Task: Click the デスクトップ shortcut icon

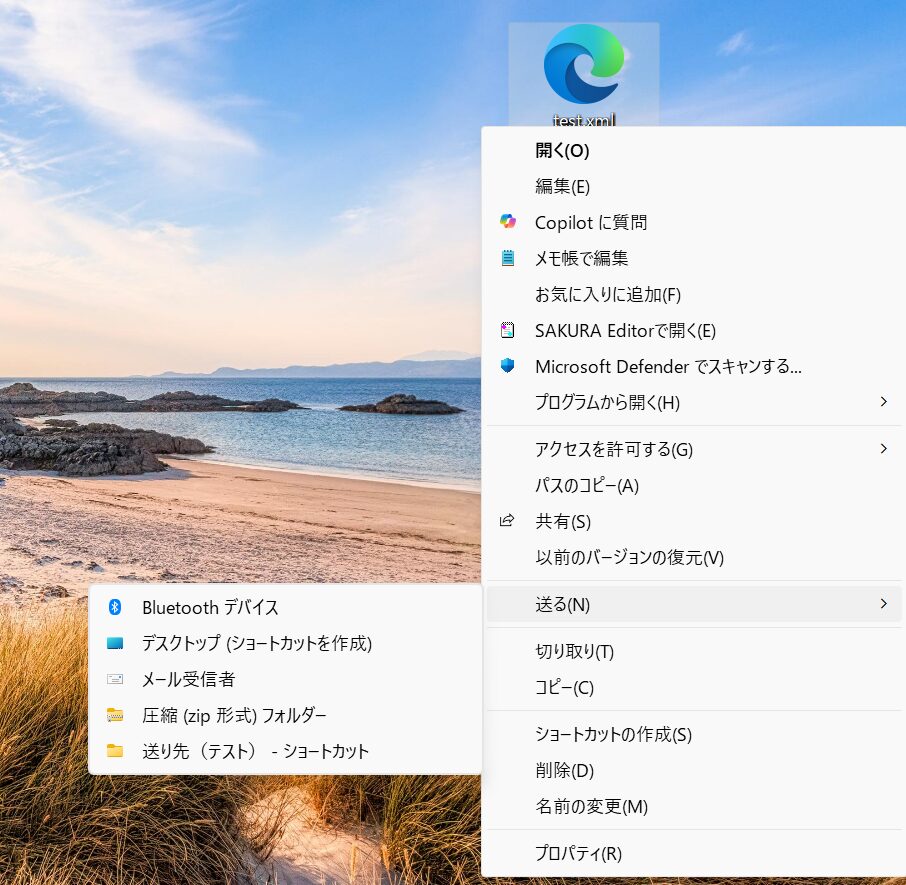Action: click(x=115, y=643)
